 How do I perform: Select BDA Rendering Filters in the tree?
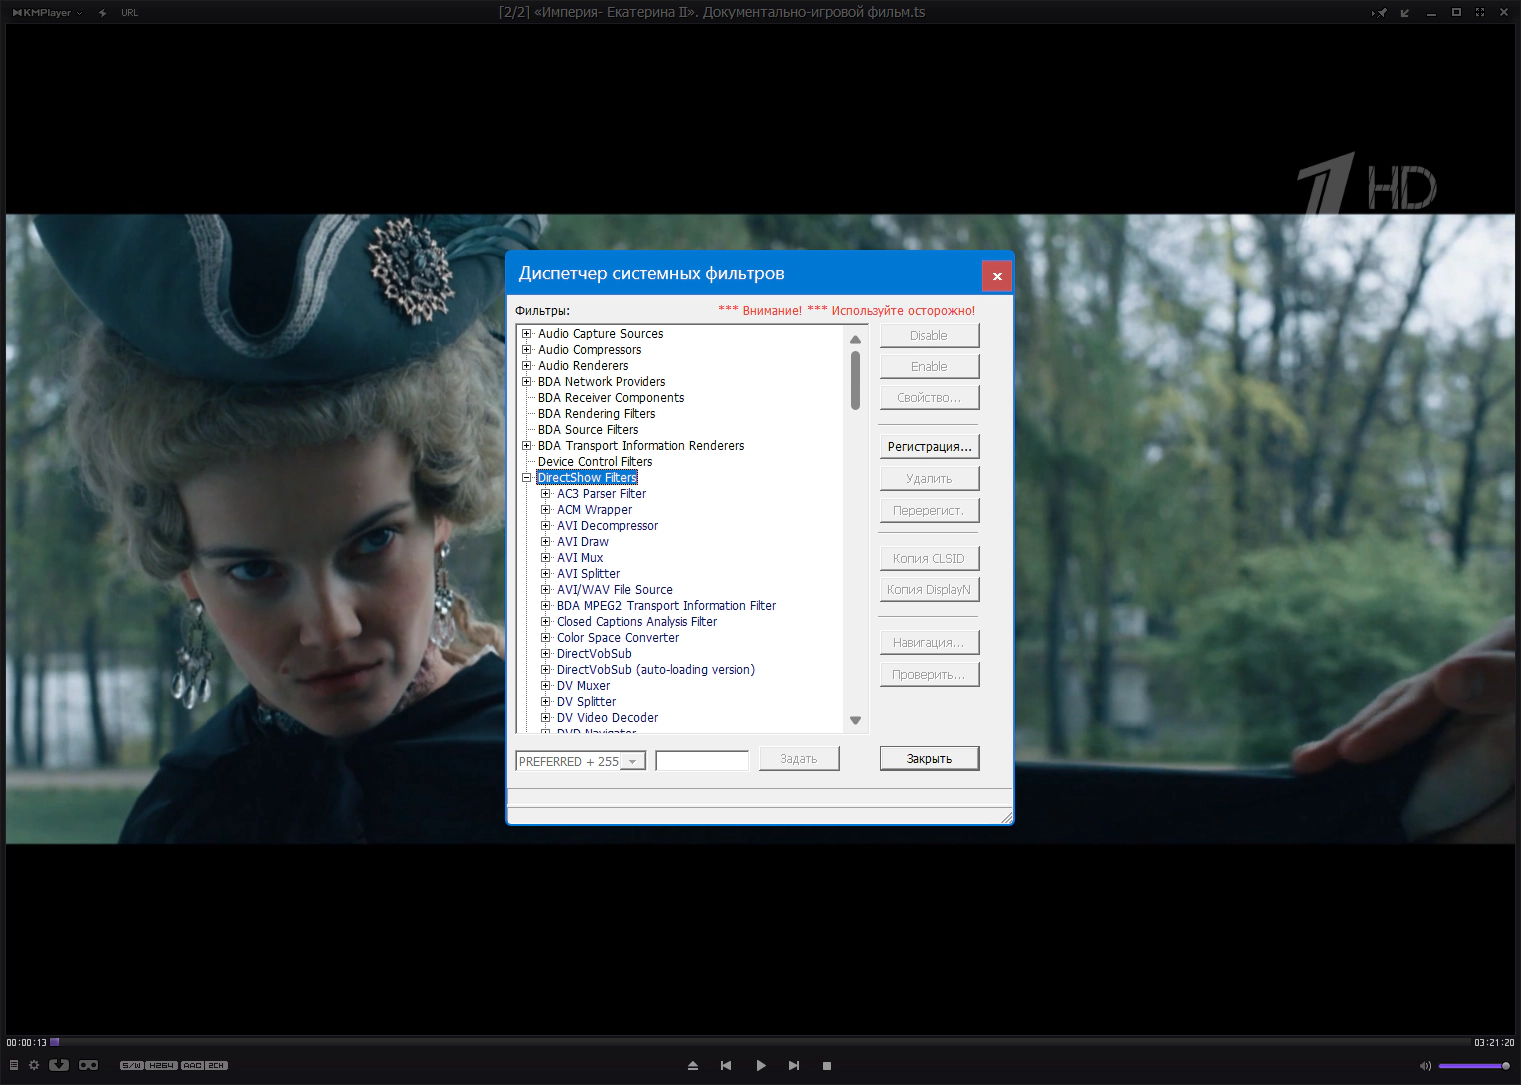coord(597,414)
